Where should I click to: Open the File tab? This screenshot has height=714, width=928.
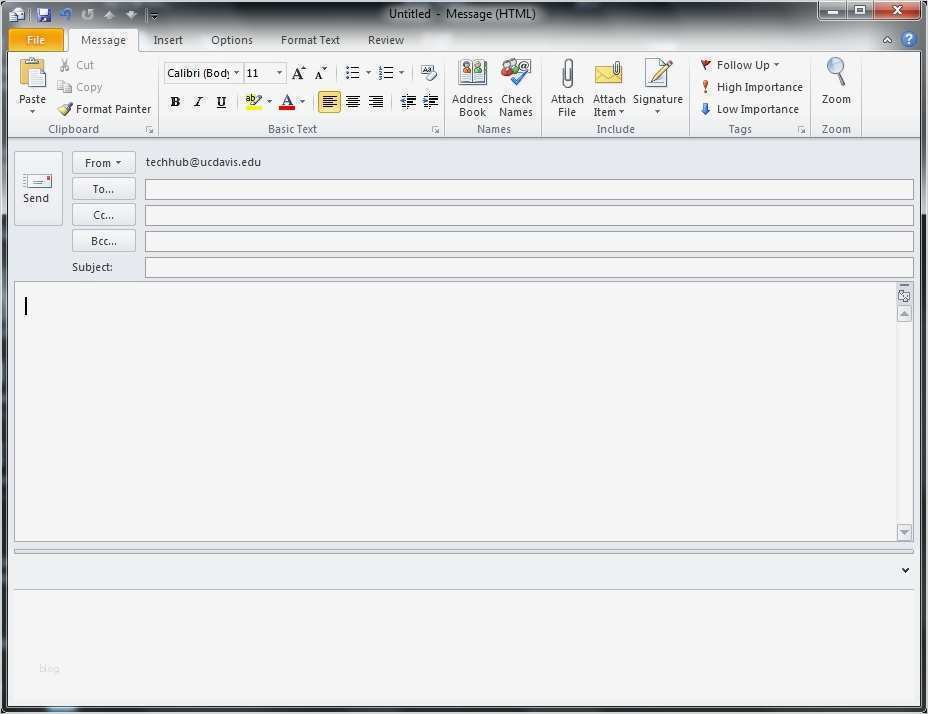click(36, 40)
